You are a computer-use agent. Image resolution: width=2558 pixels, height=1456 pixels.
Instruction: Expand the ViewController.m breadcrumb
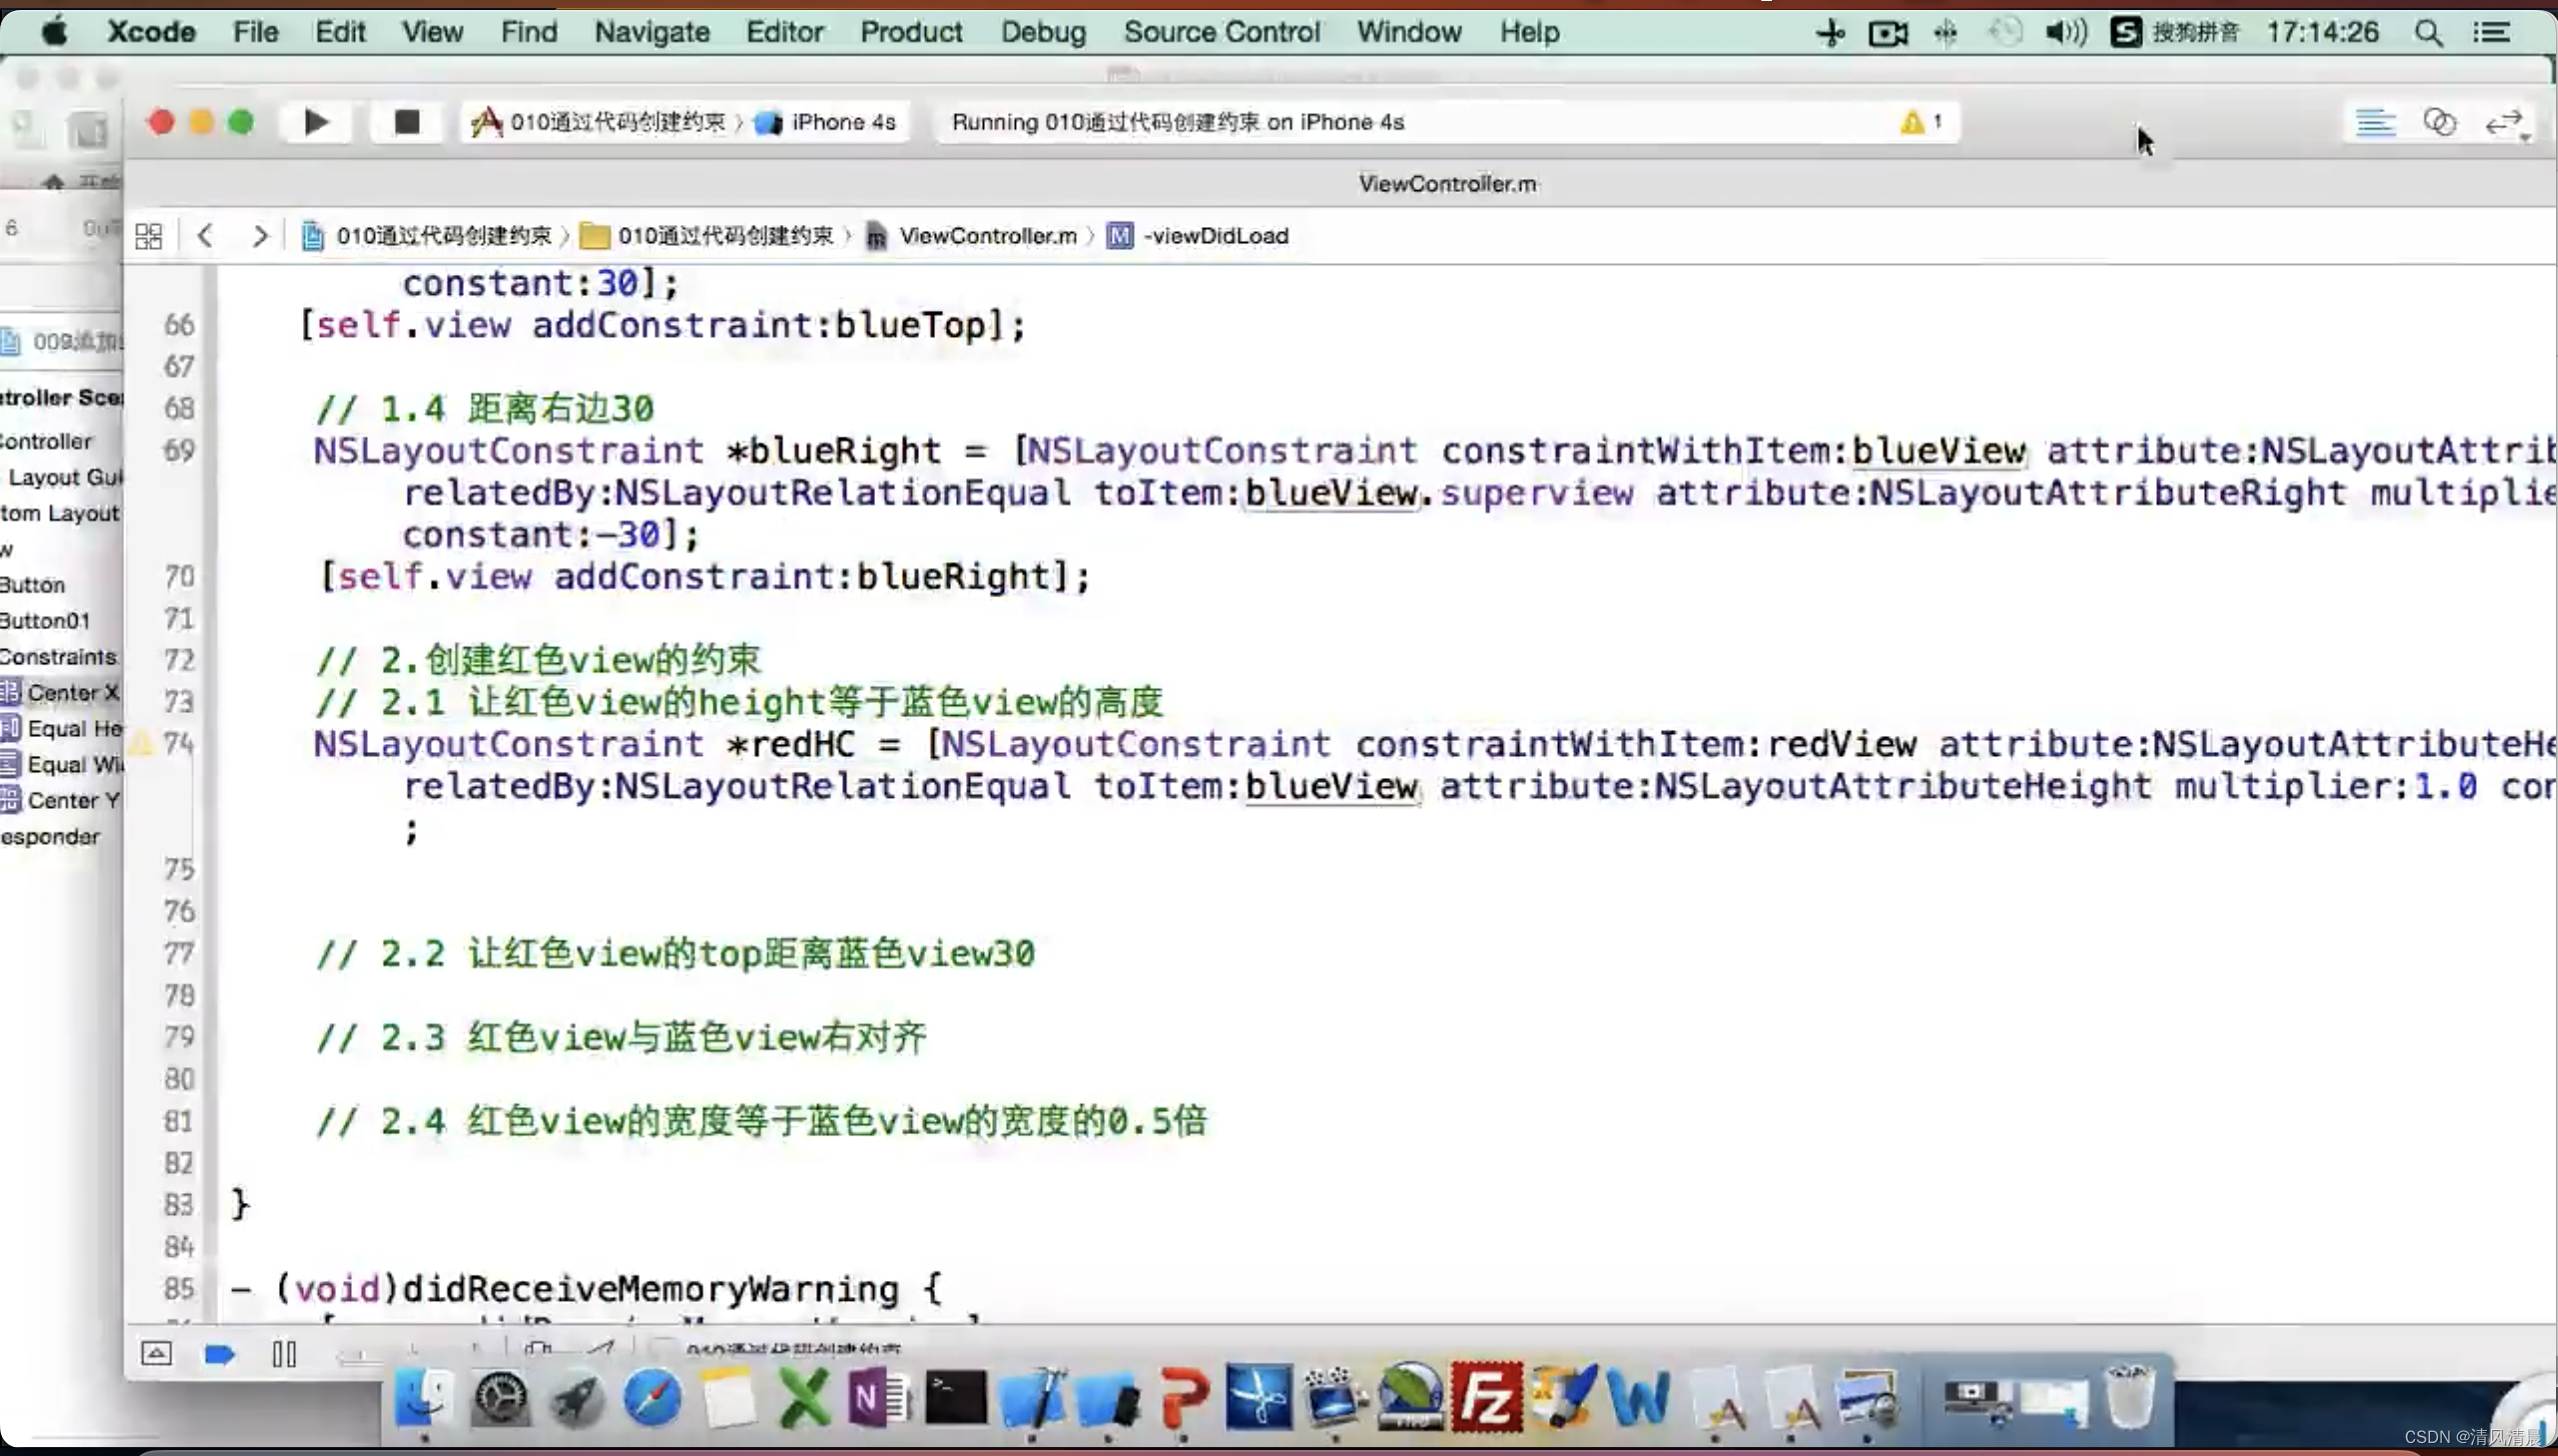(x=986, y=236)
